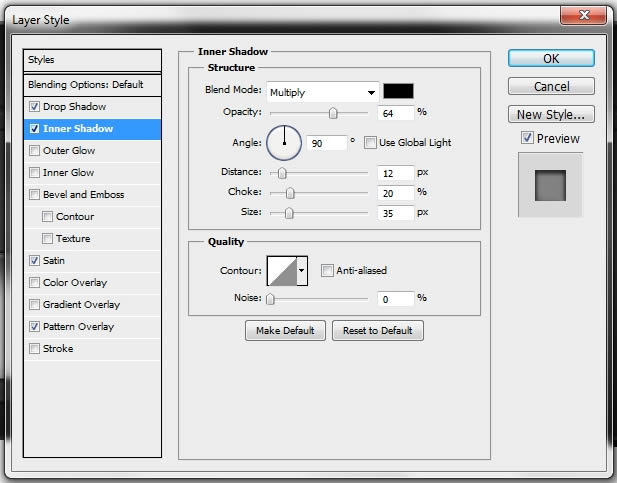Image resolution: width=617 pixels, height=483 pixels.
Task: Click the Size value field
Action: coord(396,213)
